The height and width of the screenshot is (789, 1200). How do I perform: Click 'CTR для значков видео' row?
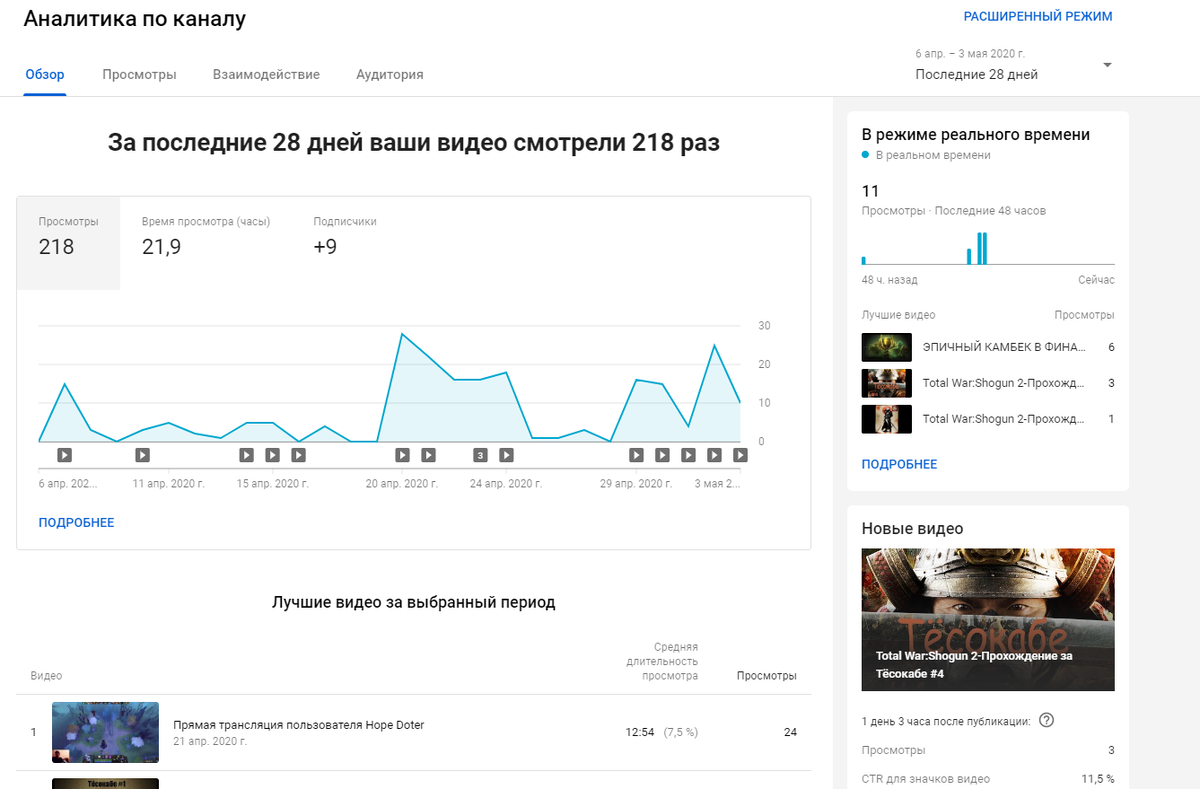click(988, 779)
